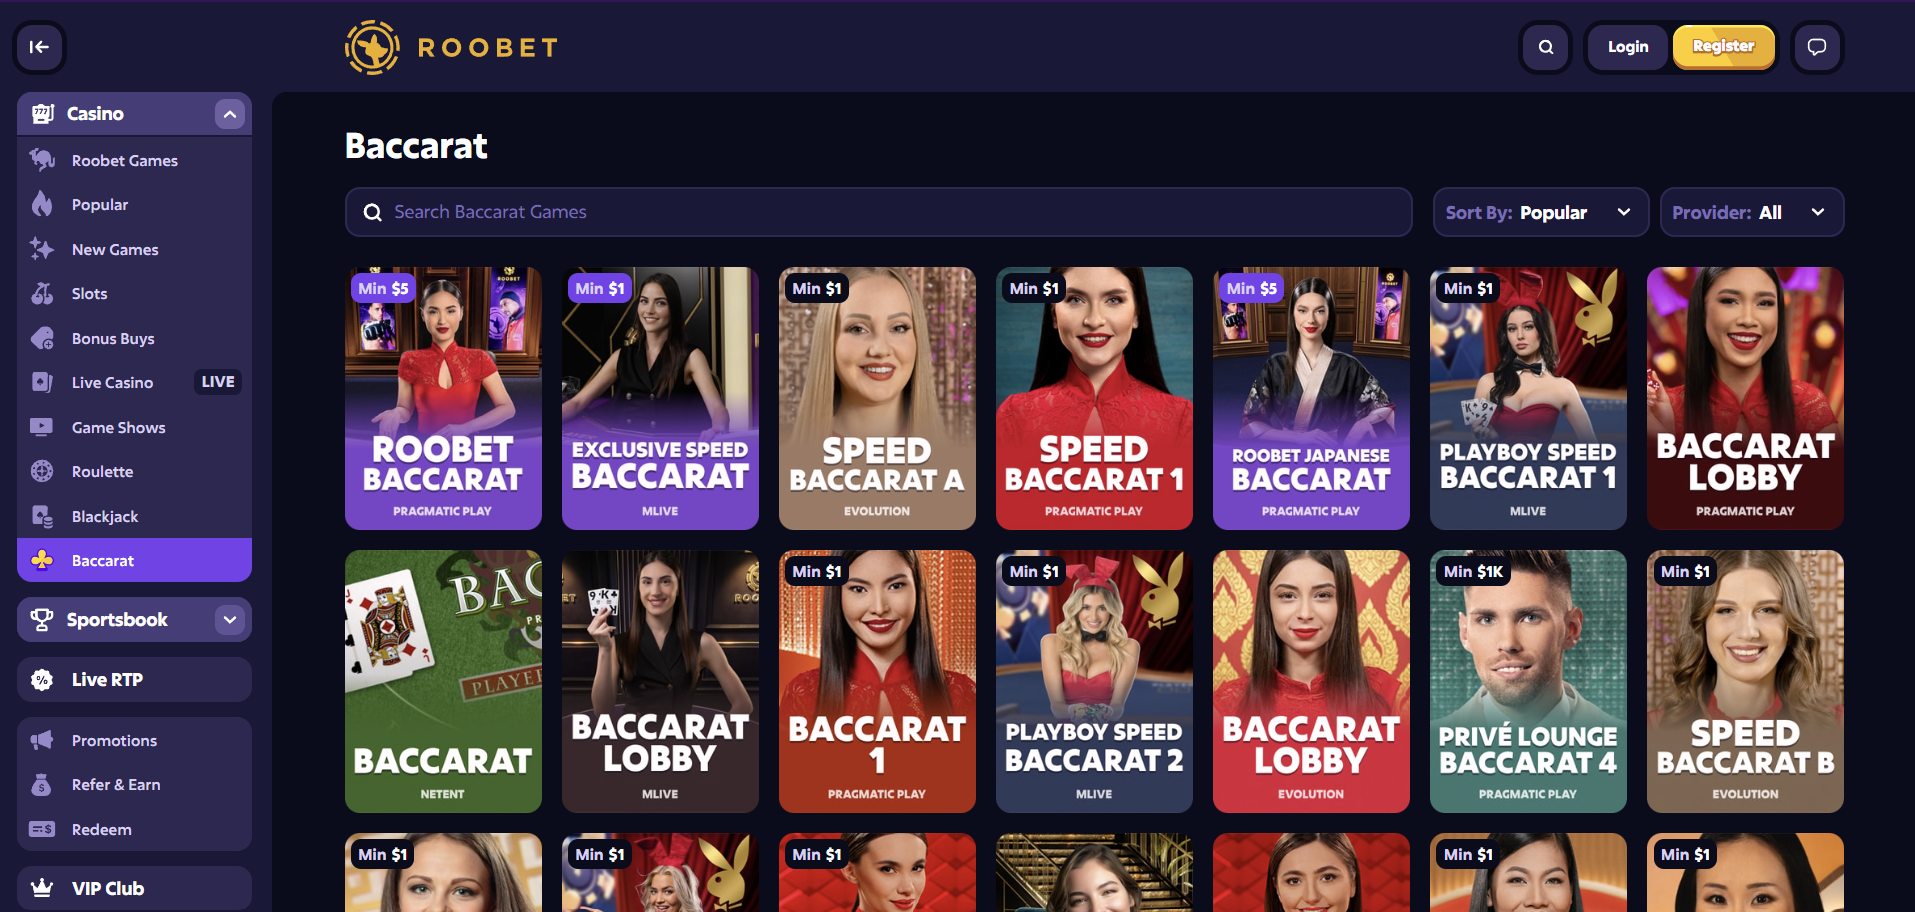Image resolution: width=1915 pixels, height=912 pixels.
Task: Open Blackjack from the sidebar
Action: 134,516
